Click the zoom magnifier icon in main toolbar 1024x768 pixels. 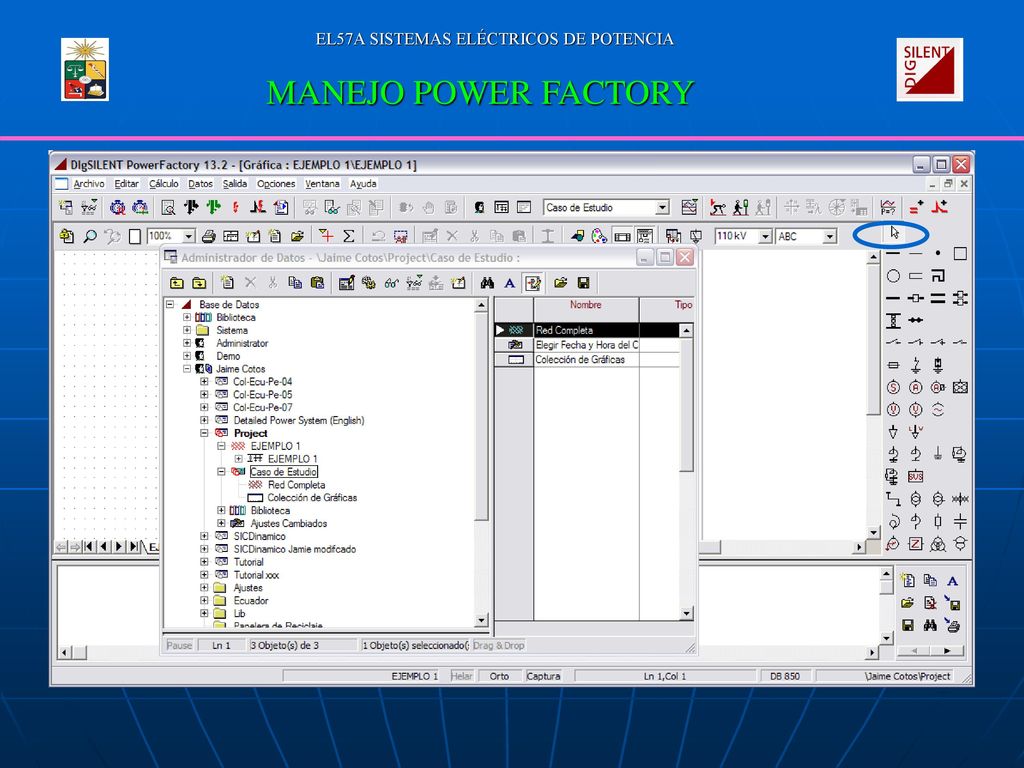click(x=89, y=236)
